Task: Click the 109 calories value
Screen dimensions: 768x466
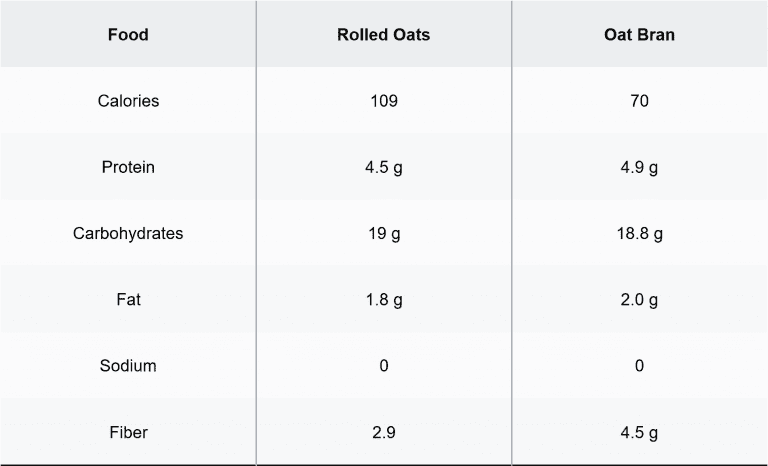Action: pyautogui.click(x=384, y=101)
